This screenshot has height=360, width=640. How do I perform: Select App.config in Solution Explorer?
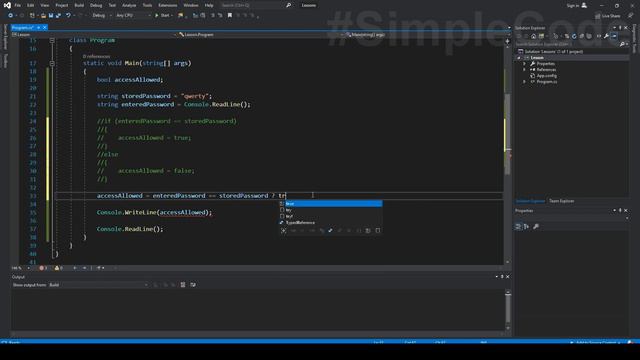click(546, 76)
